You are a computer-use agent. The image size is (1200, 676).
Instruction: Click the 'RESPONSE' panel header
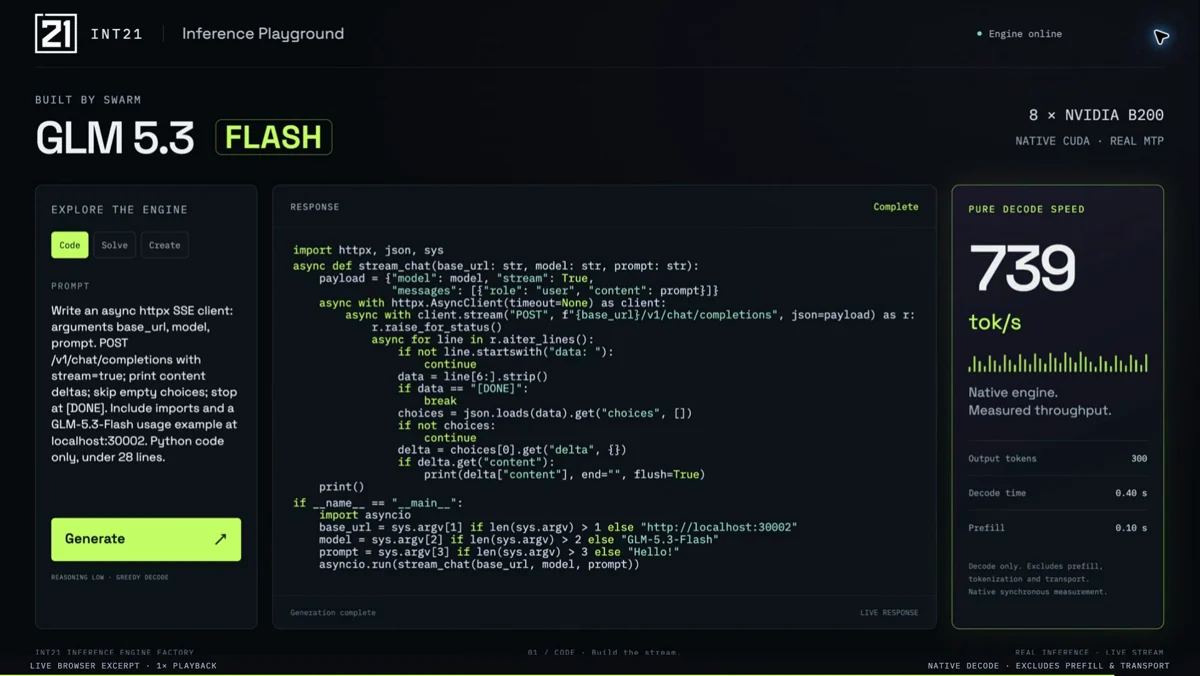coord(315,207)
